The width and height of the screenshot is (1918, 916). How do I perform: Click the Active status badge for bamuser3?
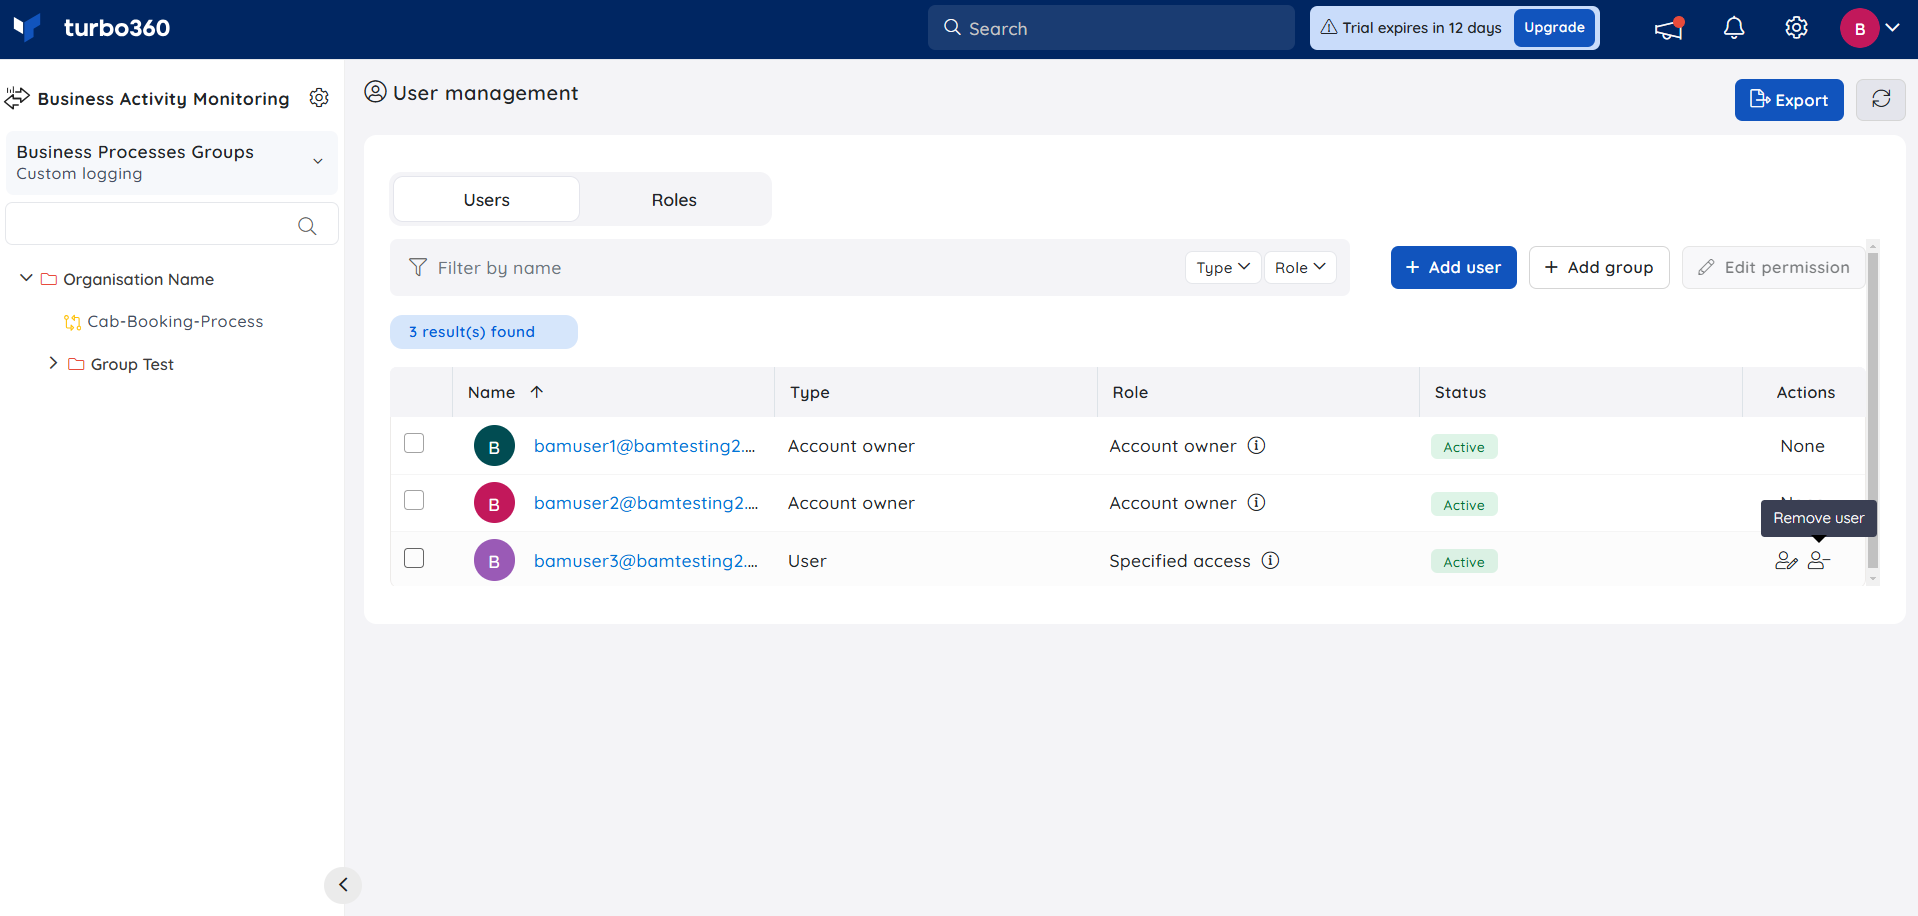click(1464, 562)
